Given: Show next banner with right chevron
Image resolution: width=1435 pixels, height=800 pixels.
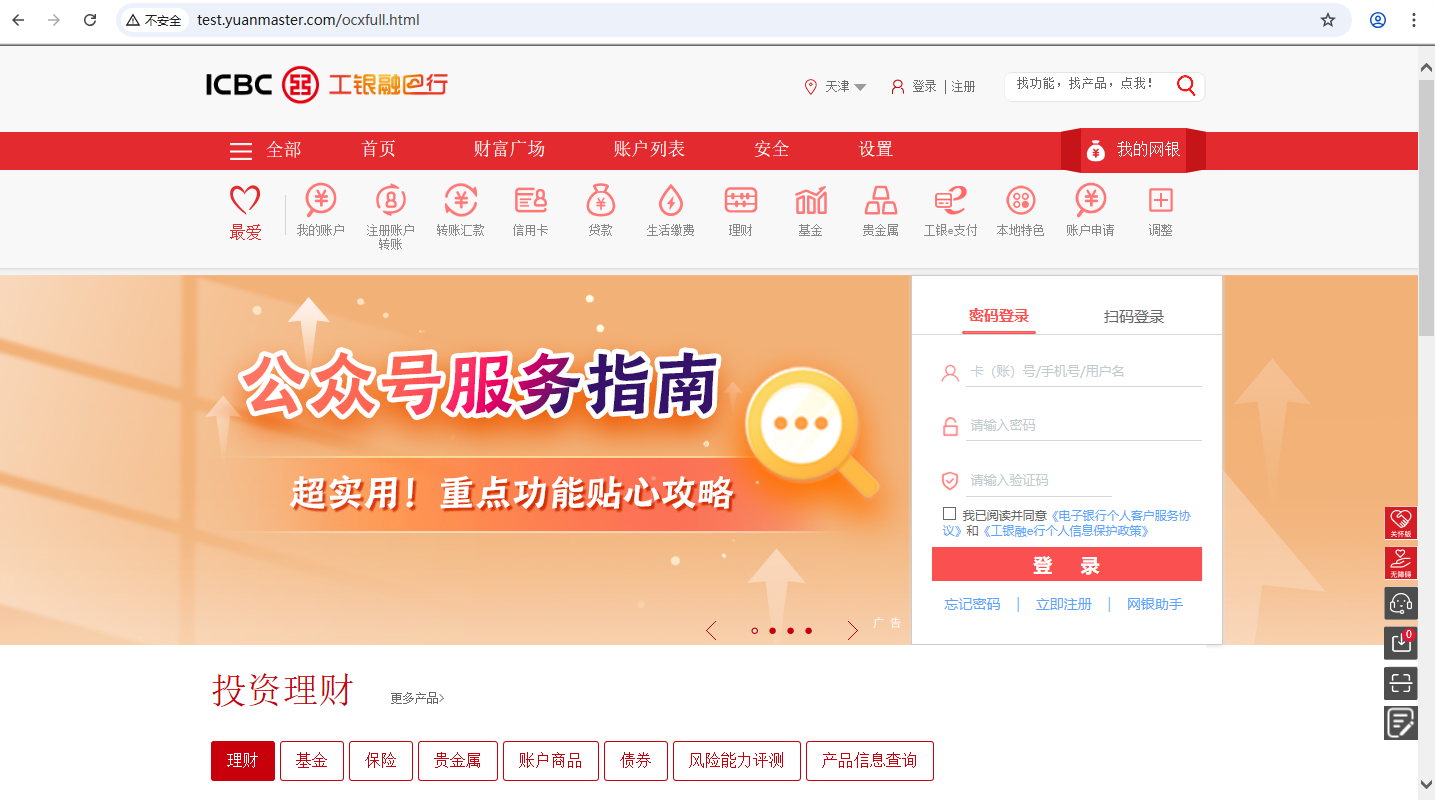Looking at the screenshot, I should pyautogui.click(x=852, y=630).
